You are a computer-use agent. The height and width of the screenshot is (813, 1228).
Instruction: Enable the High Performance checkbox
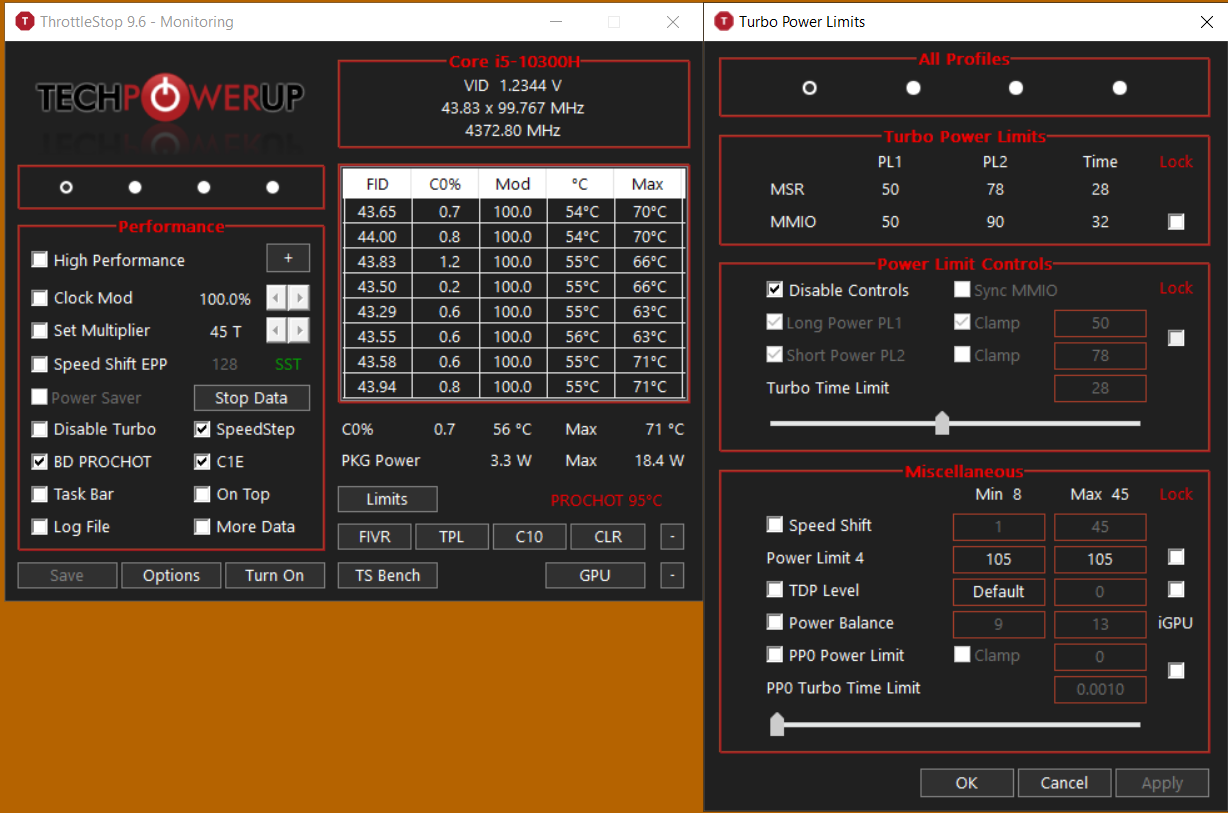40,260
